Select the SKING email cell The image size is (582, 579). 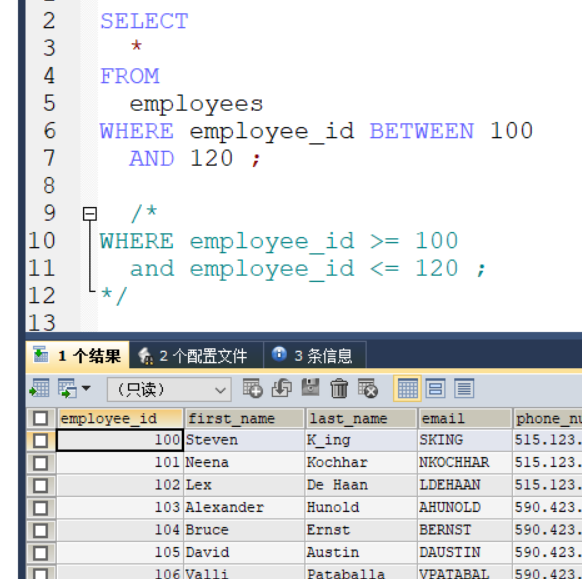[x=465, y=440]
